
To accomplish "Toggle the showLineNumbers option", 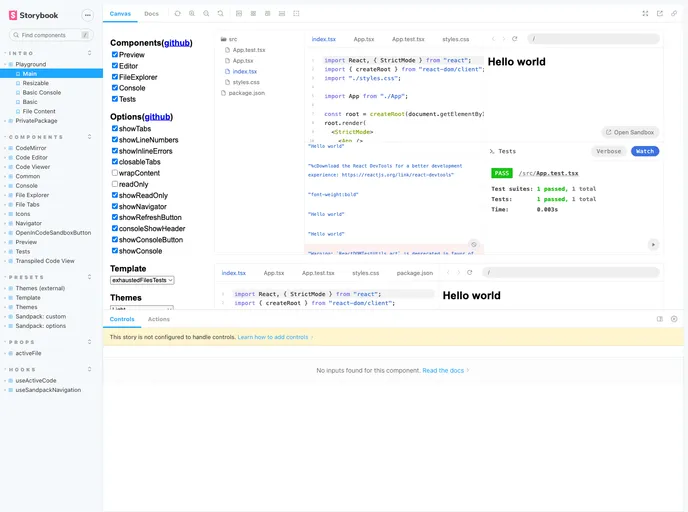I will tap(115, 140).
